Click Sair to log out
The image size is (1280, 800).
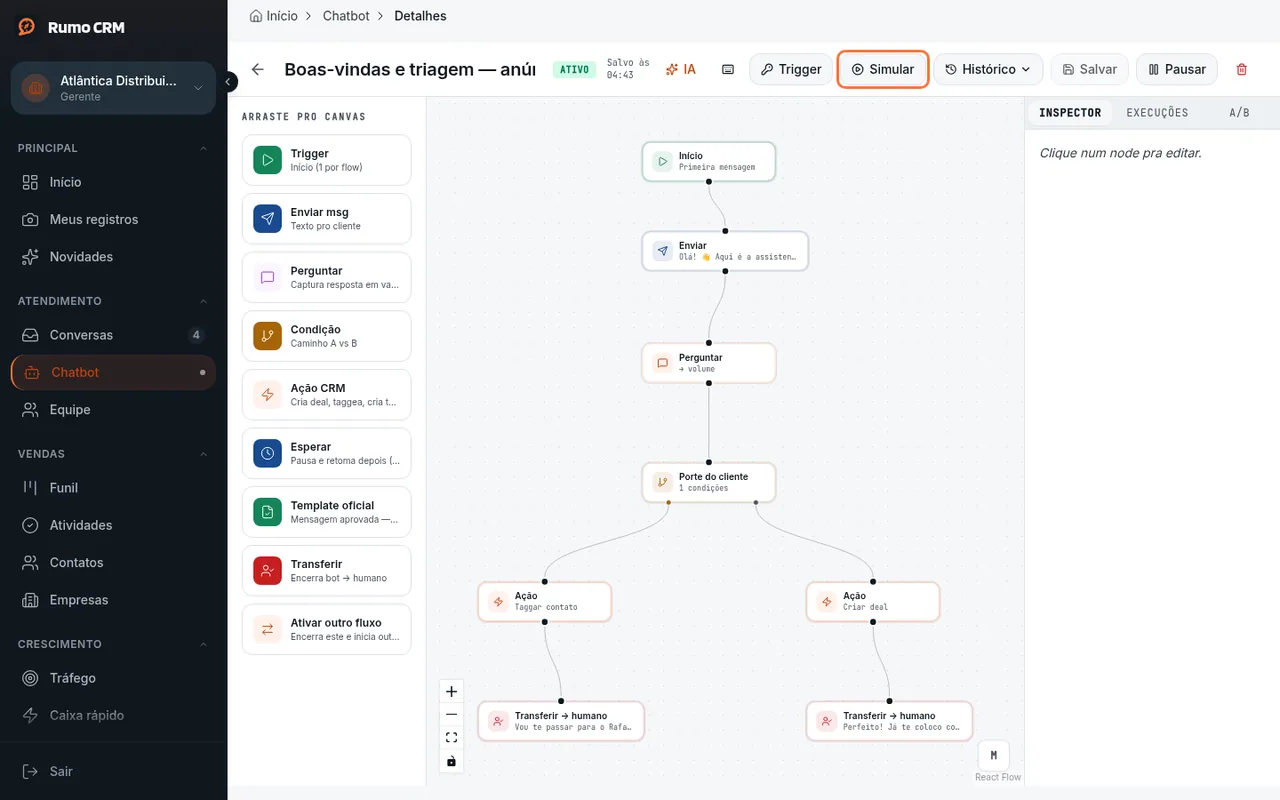113,771
